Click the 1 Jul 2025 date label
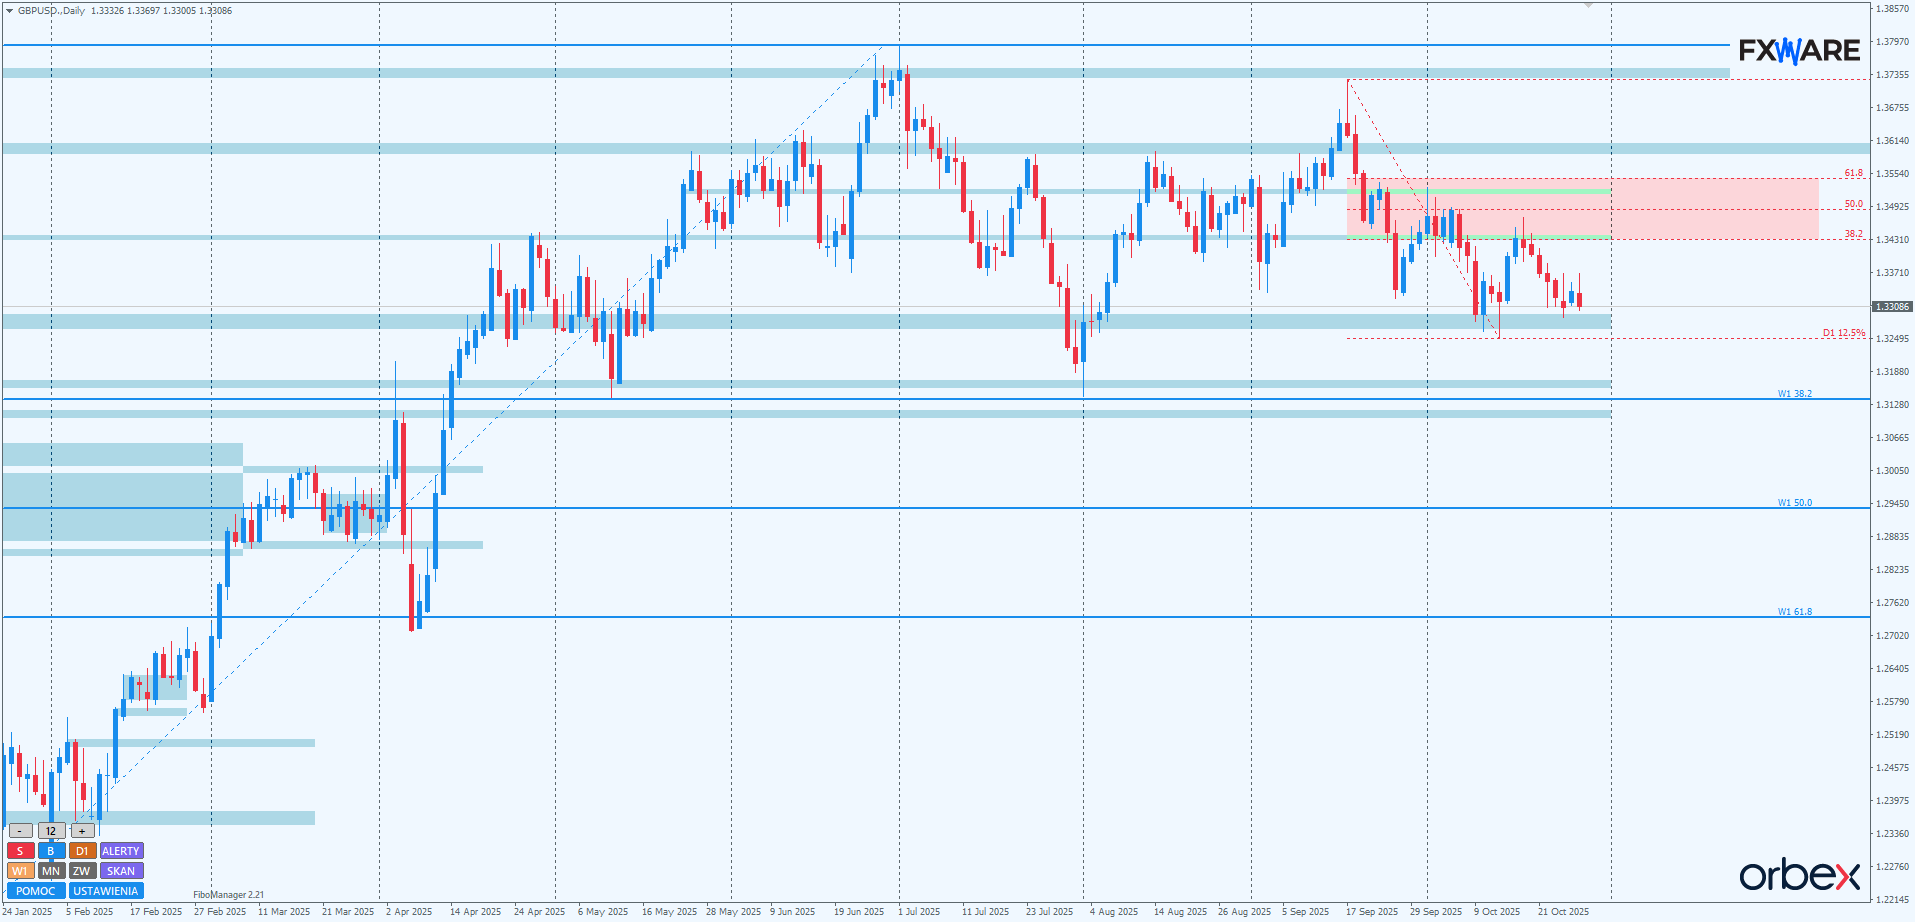Viewport: 1915px width, 922px height. pos(919,912)
